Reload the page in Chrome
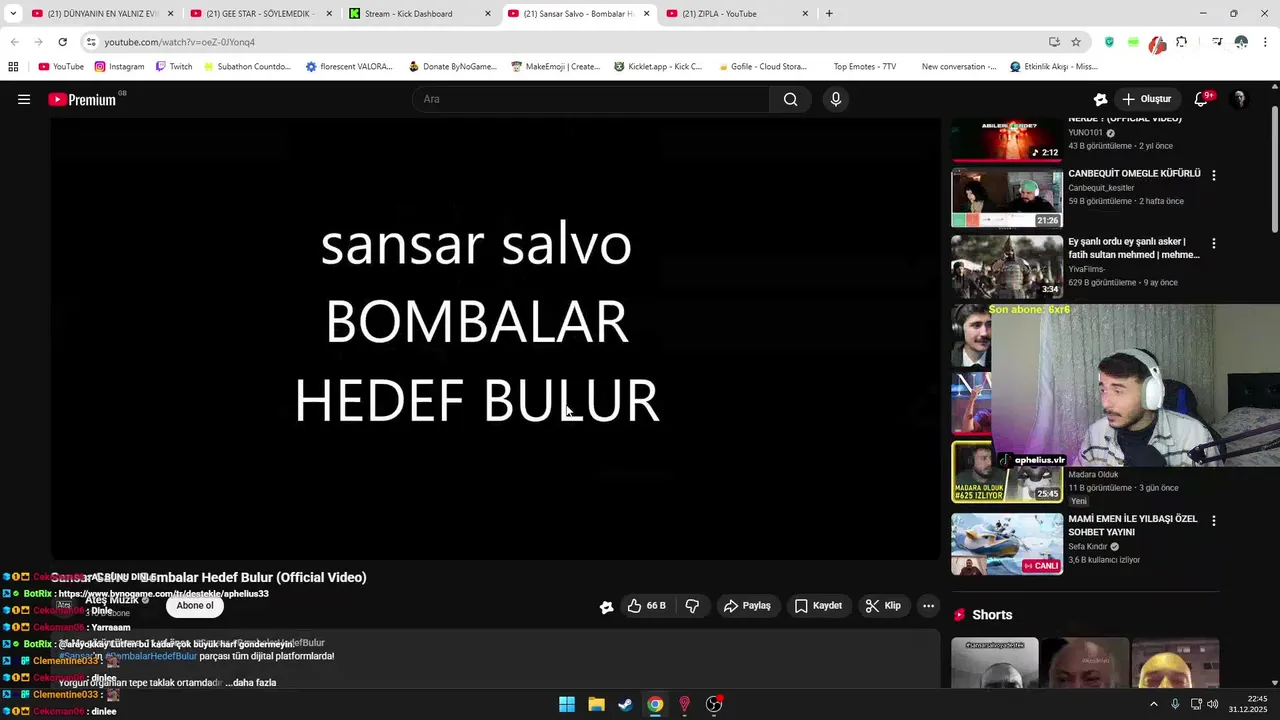Screen dimensions: 1280x720 pos(62,42)
